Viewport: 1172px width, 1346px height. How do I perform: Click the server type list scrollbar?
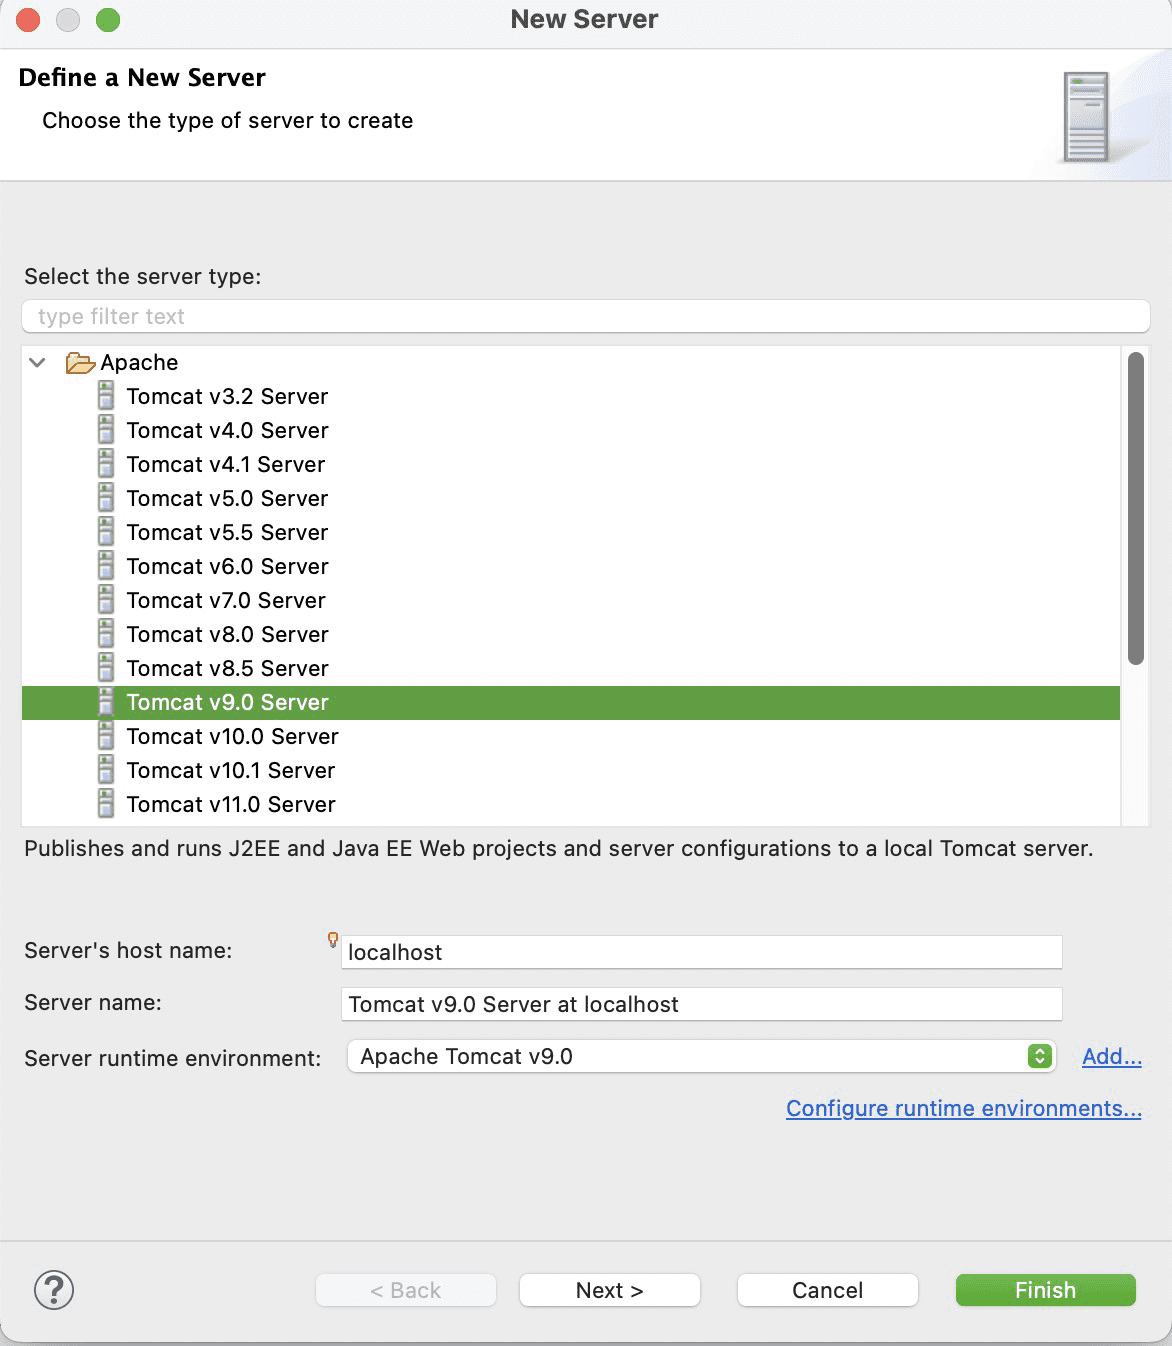click(1135, 508)
